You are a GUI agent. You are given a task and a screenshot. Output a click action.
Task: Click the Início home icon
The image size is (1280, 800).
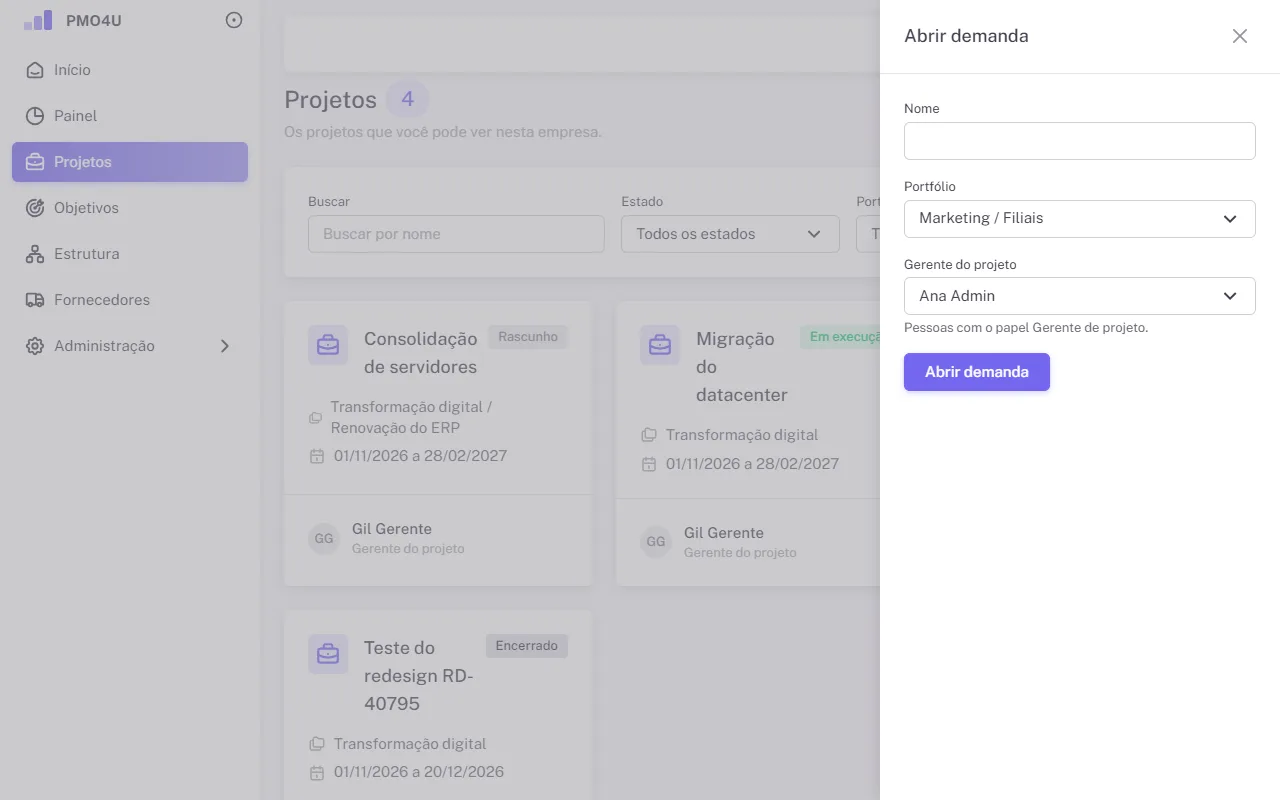point(35,70)
